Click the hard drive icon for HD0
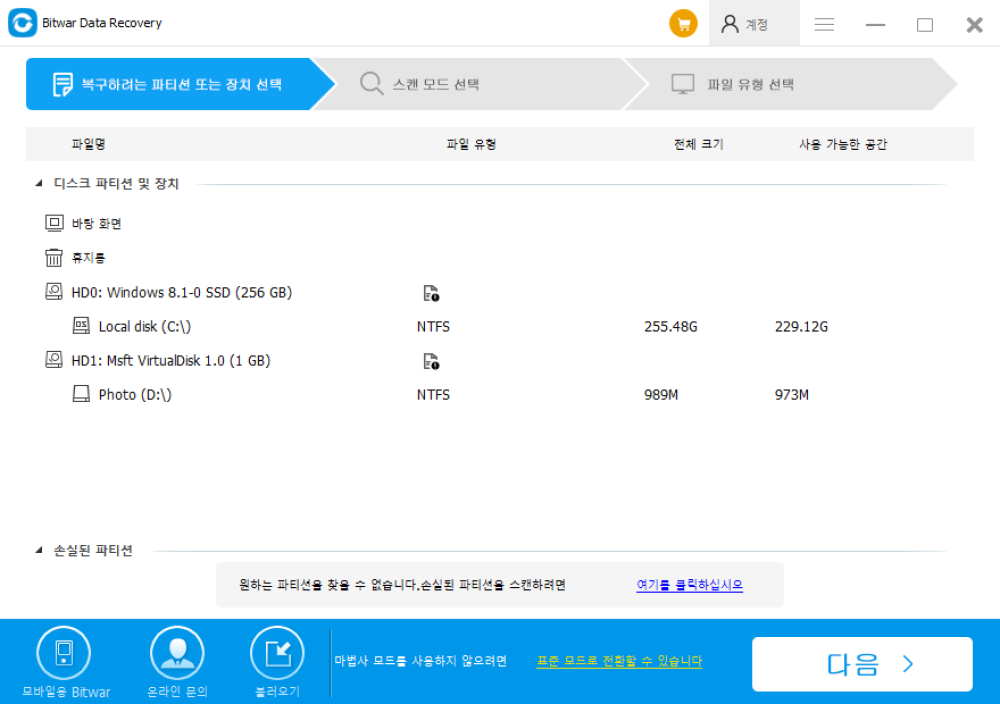Image resolution: width=1000 pixels, height=704 pixels. pyautogui.click(x=54, y=291)
